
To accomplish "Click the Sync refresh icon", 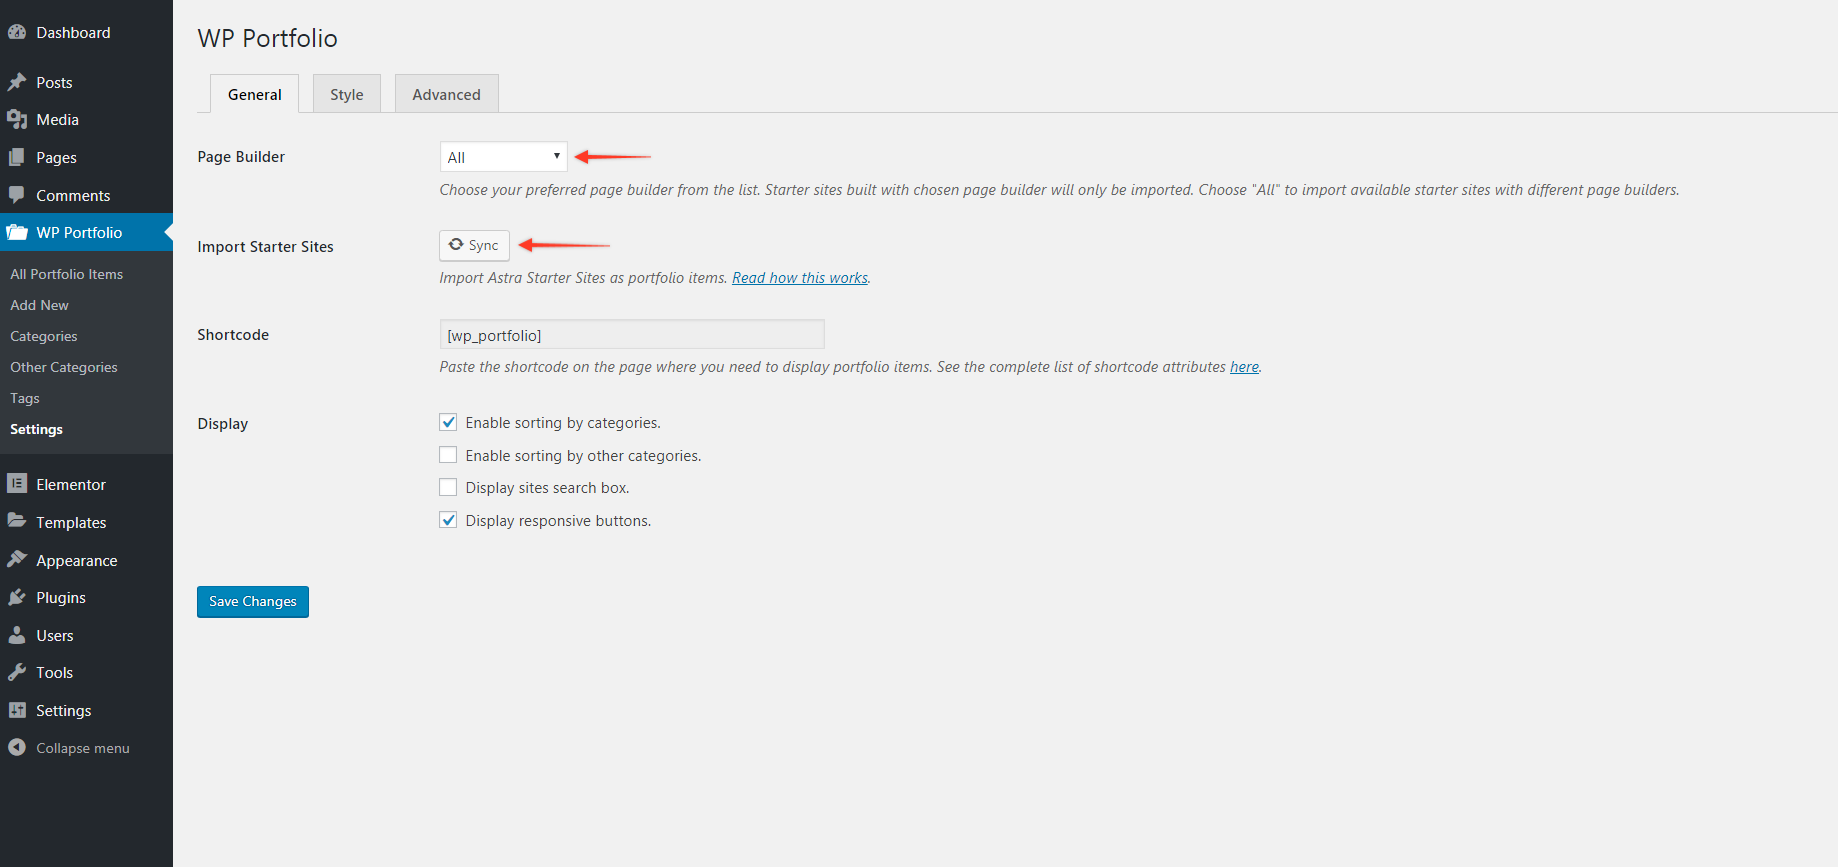I will coord(456,244).
